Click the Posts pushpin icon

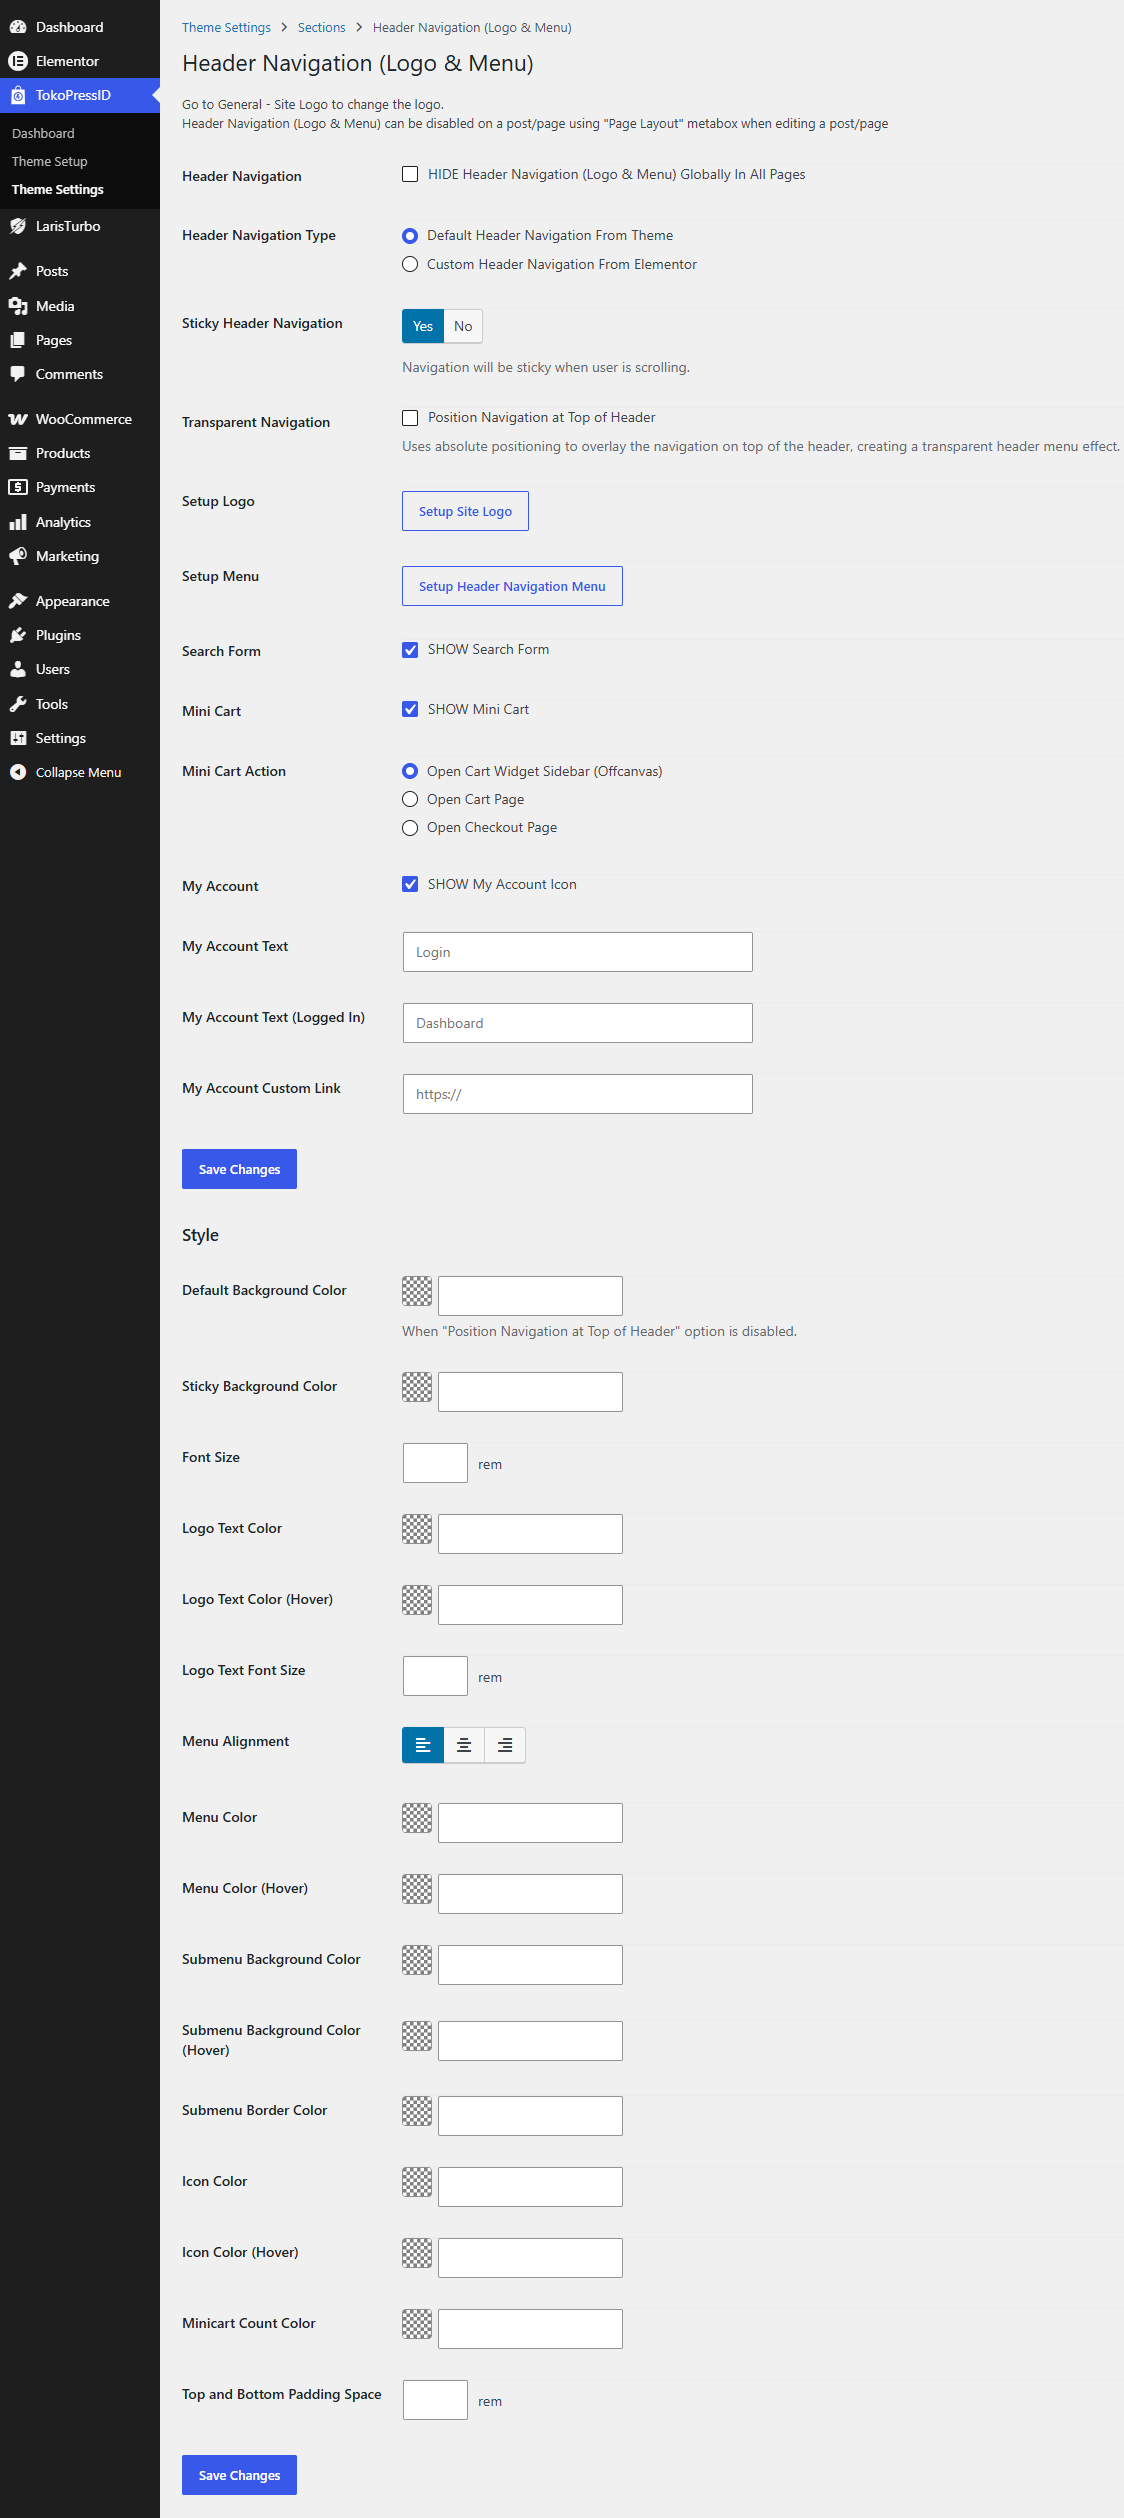click(x=18, y=271)
